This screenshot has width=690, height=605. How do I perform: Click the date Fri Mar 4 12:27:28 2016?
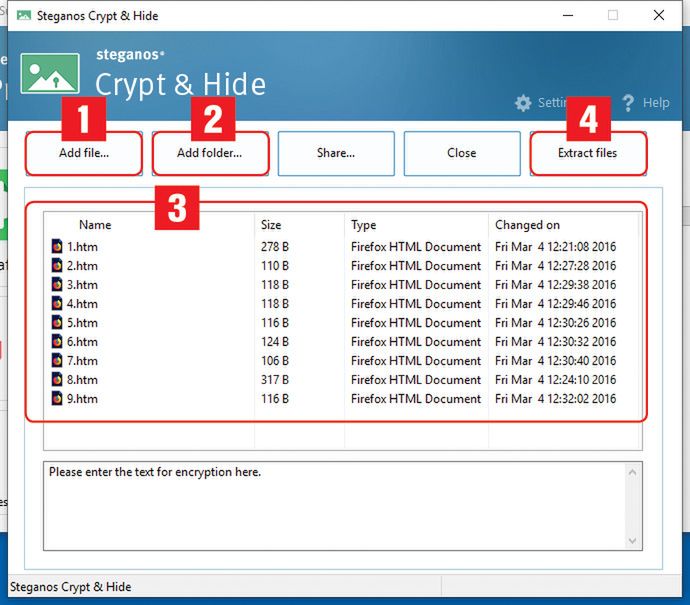coord(555,266)
